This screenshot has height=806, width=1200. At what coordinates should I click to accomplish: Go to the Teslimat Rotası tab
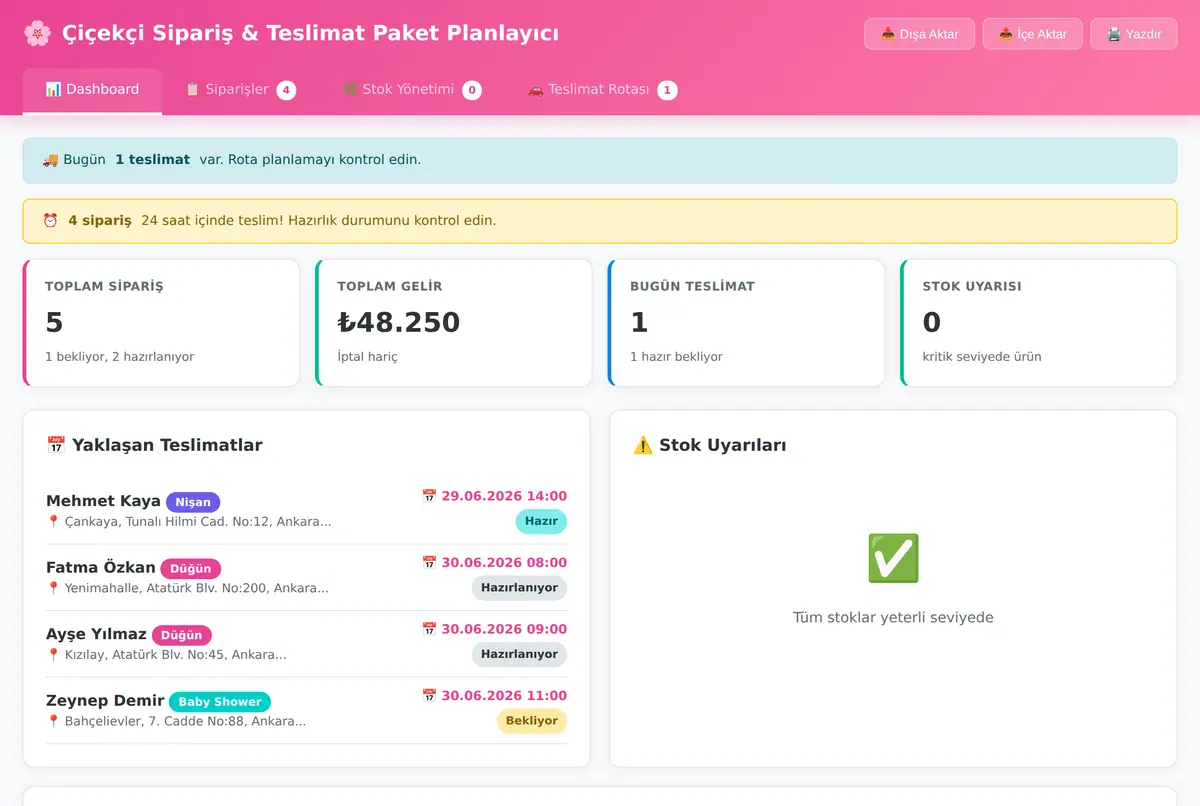(602, 90)
